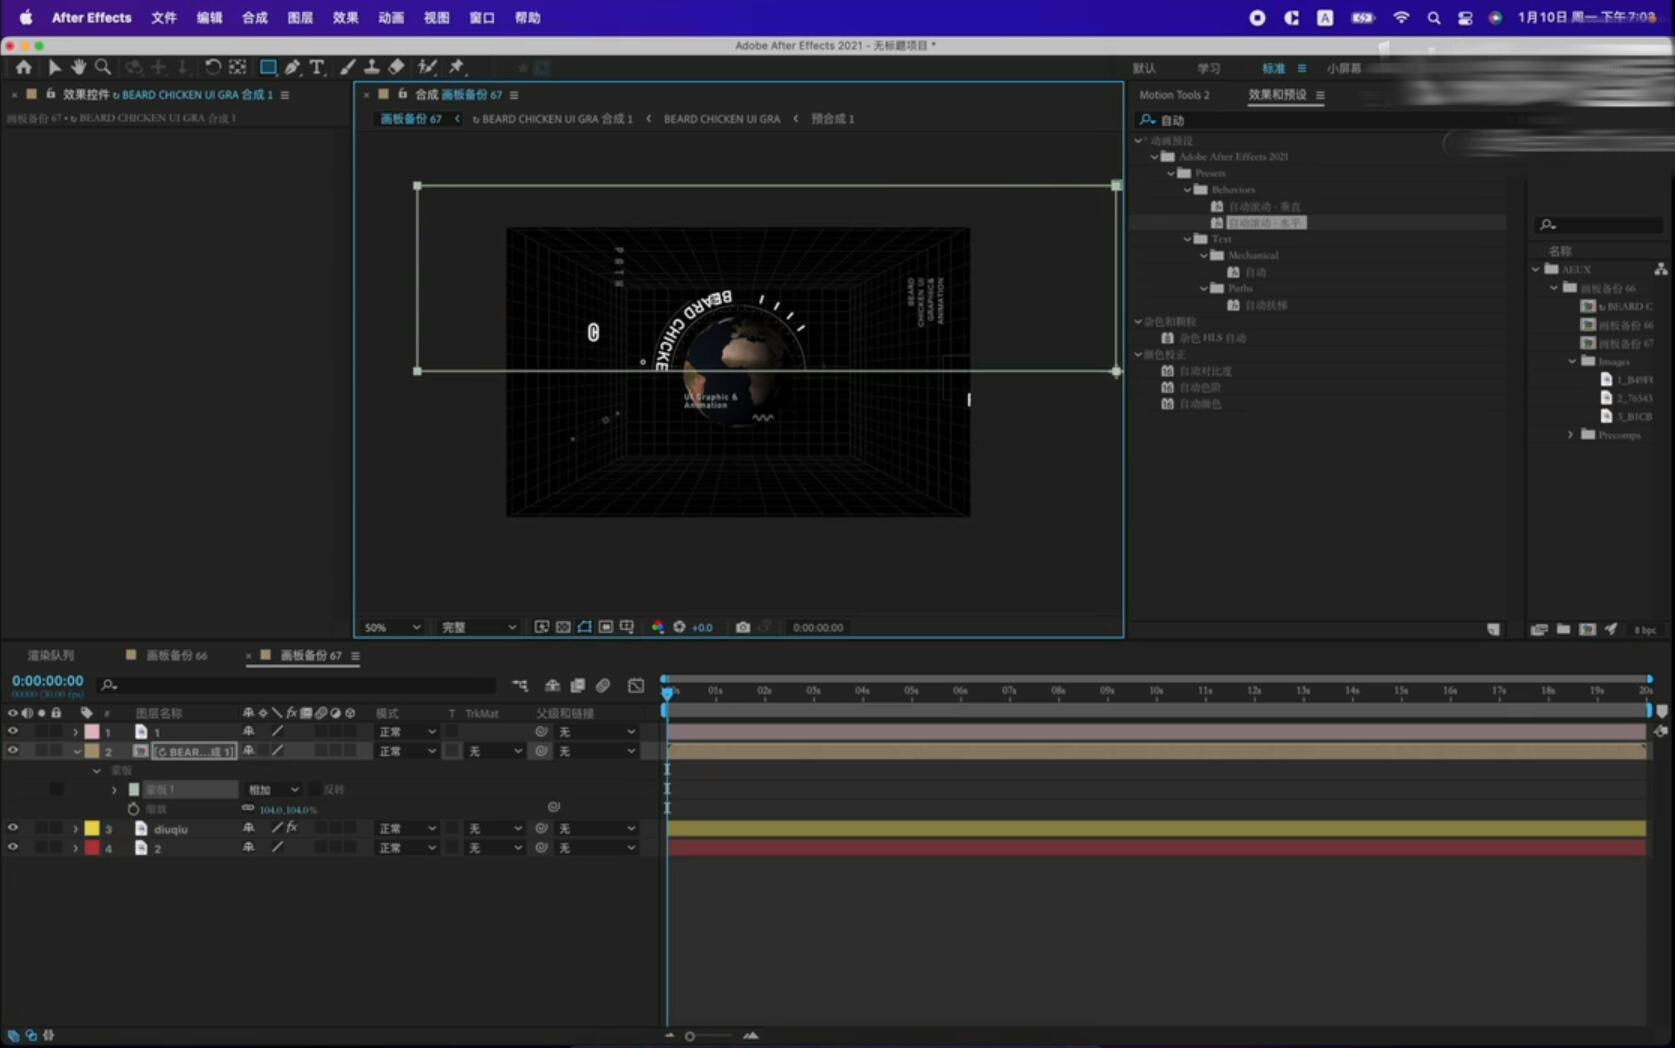Select the Zoom magnifier tool
Screen dimensions: 1675x1048
coord(103,67)
